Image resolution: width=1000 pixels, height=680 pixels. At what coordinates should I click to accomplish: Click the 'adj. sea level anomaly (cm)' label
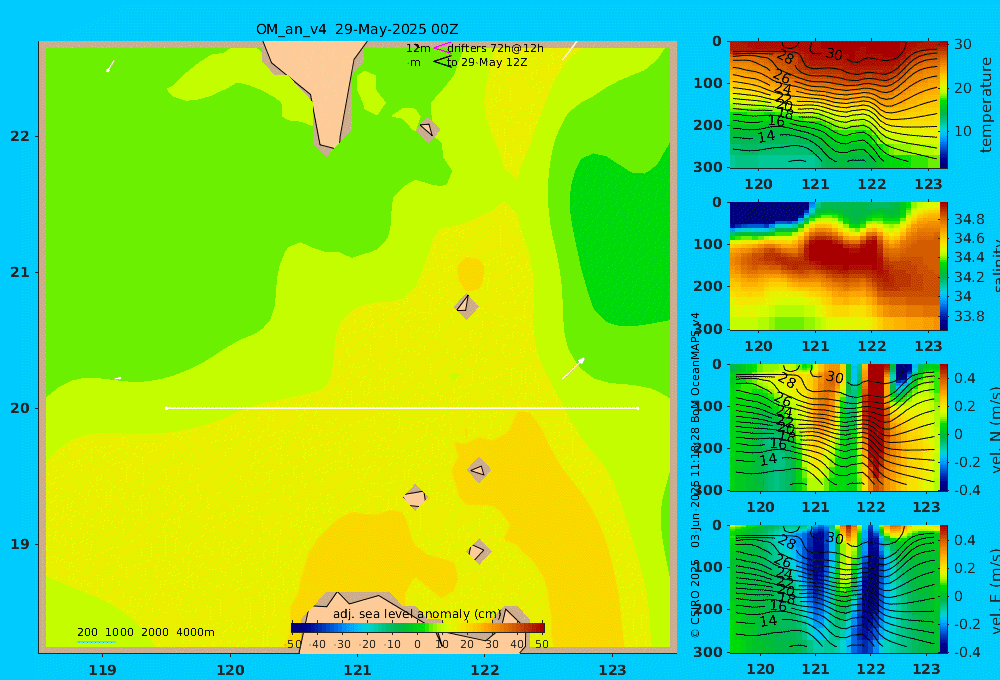[417, 614]
